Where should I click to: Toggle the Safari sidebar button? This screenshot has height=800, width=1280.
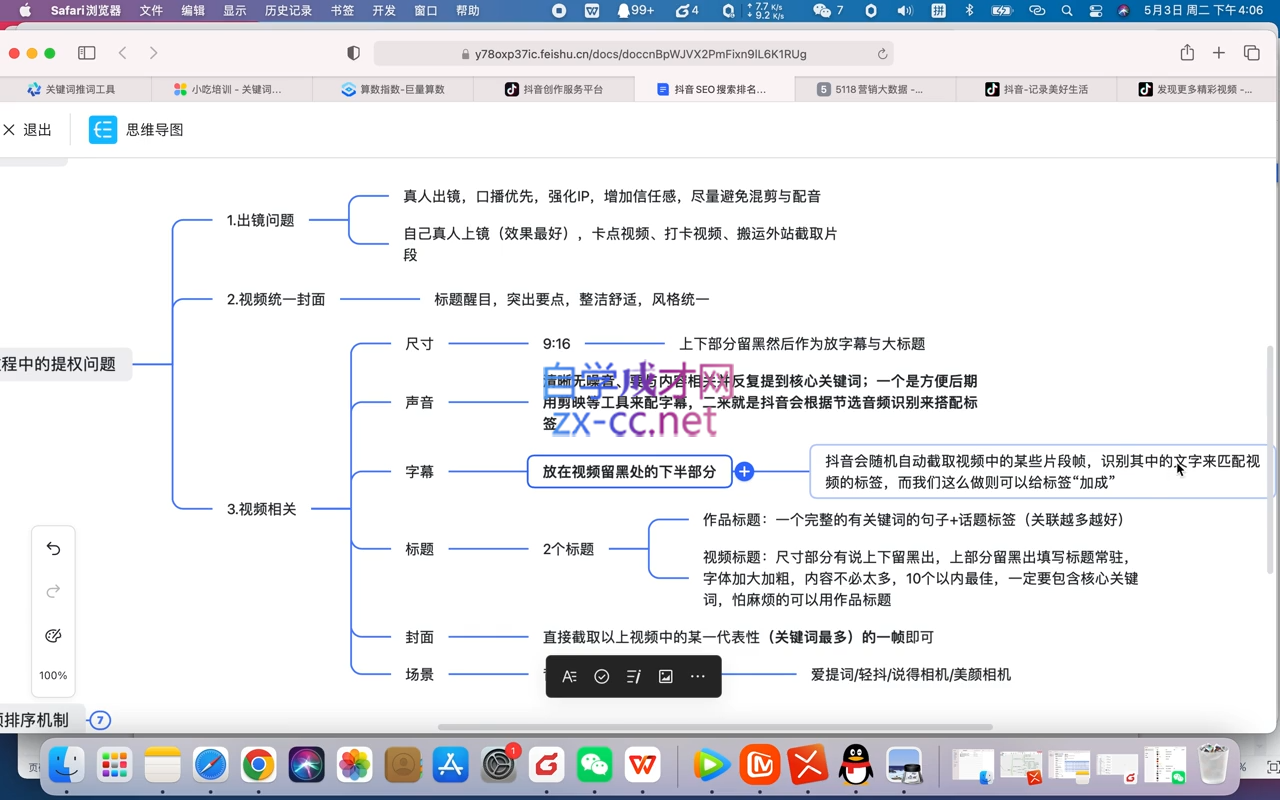pyautogui.click(x=87, y=53)
